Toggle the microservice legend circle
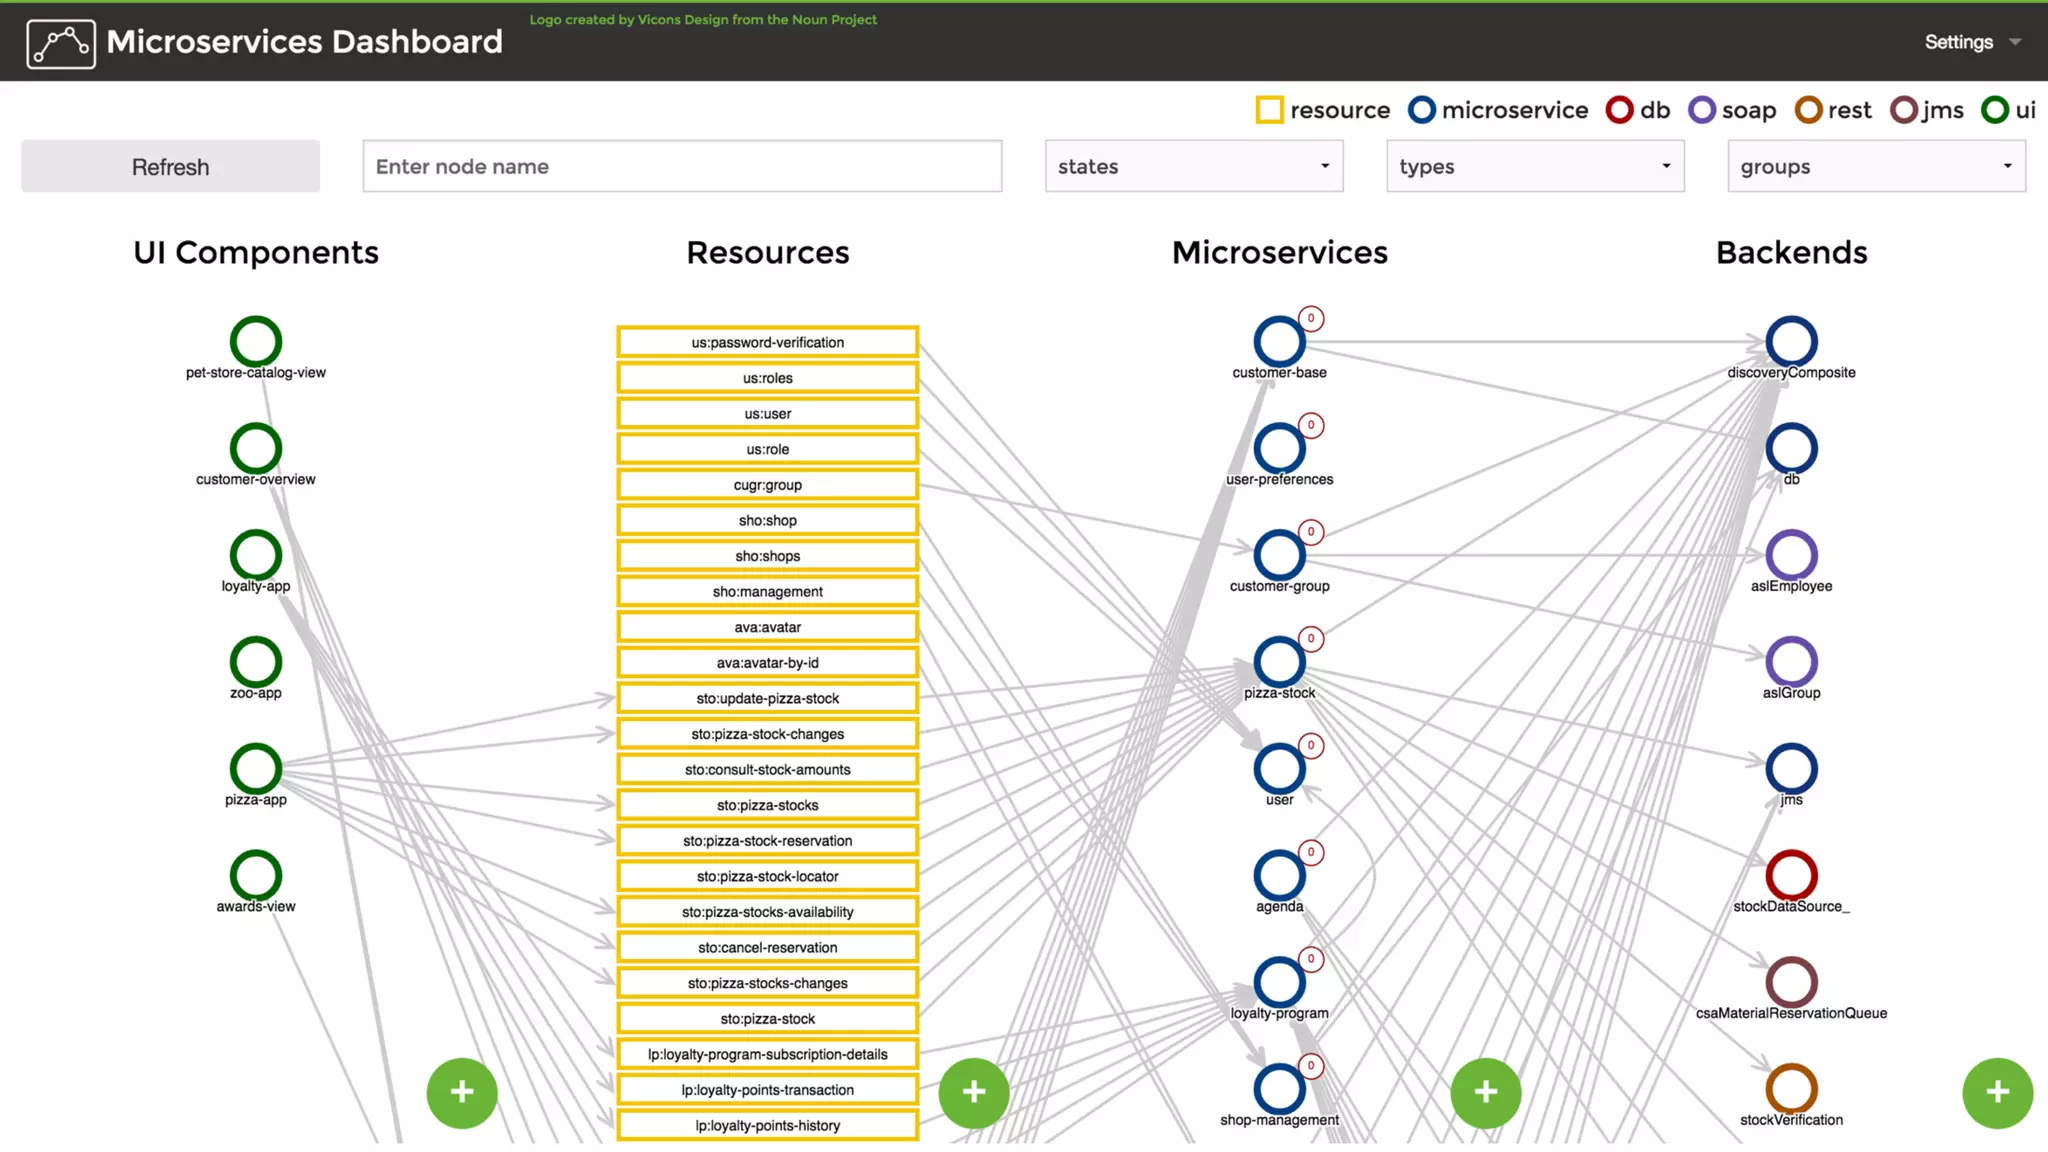2048x1152 pixels. pyautogui.click(x=1421, y=110)
